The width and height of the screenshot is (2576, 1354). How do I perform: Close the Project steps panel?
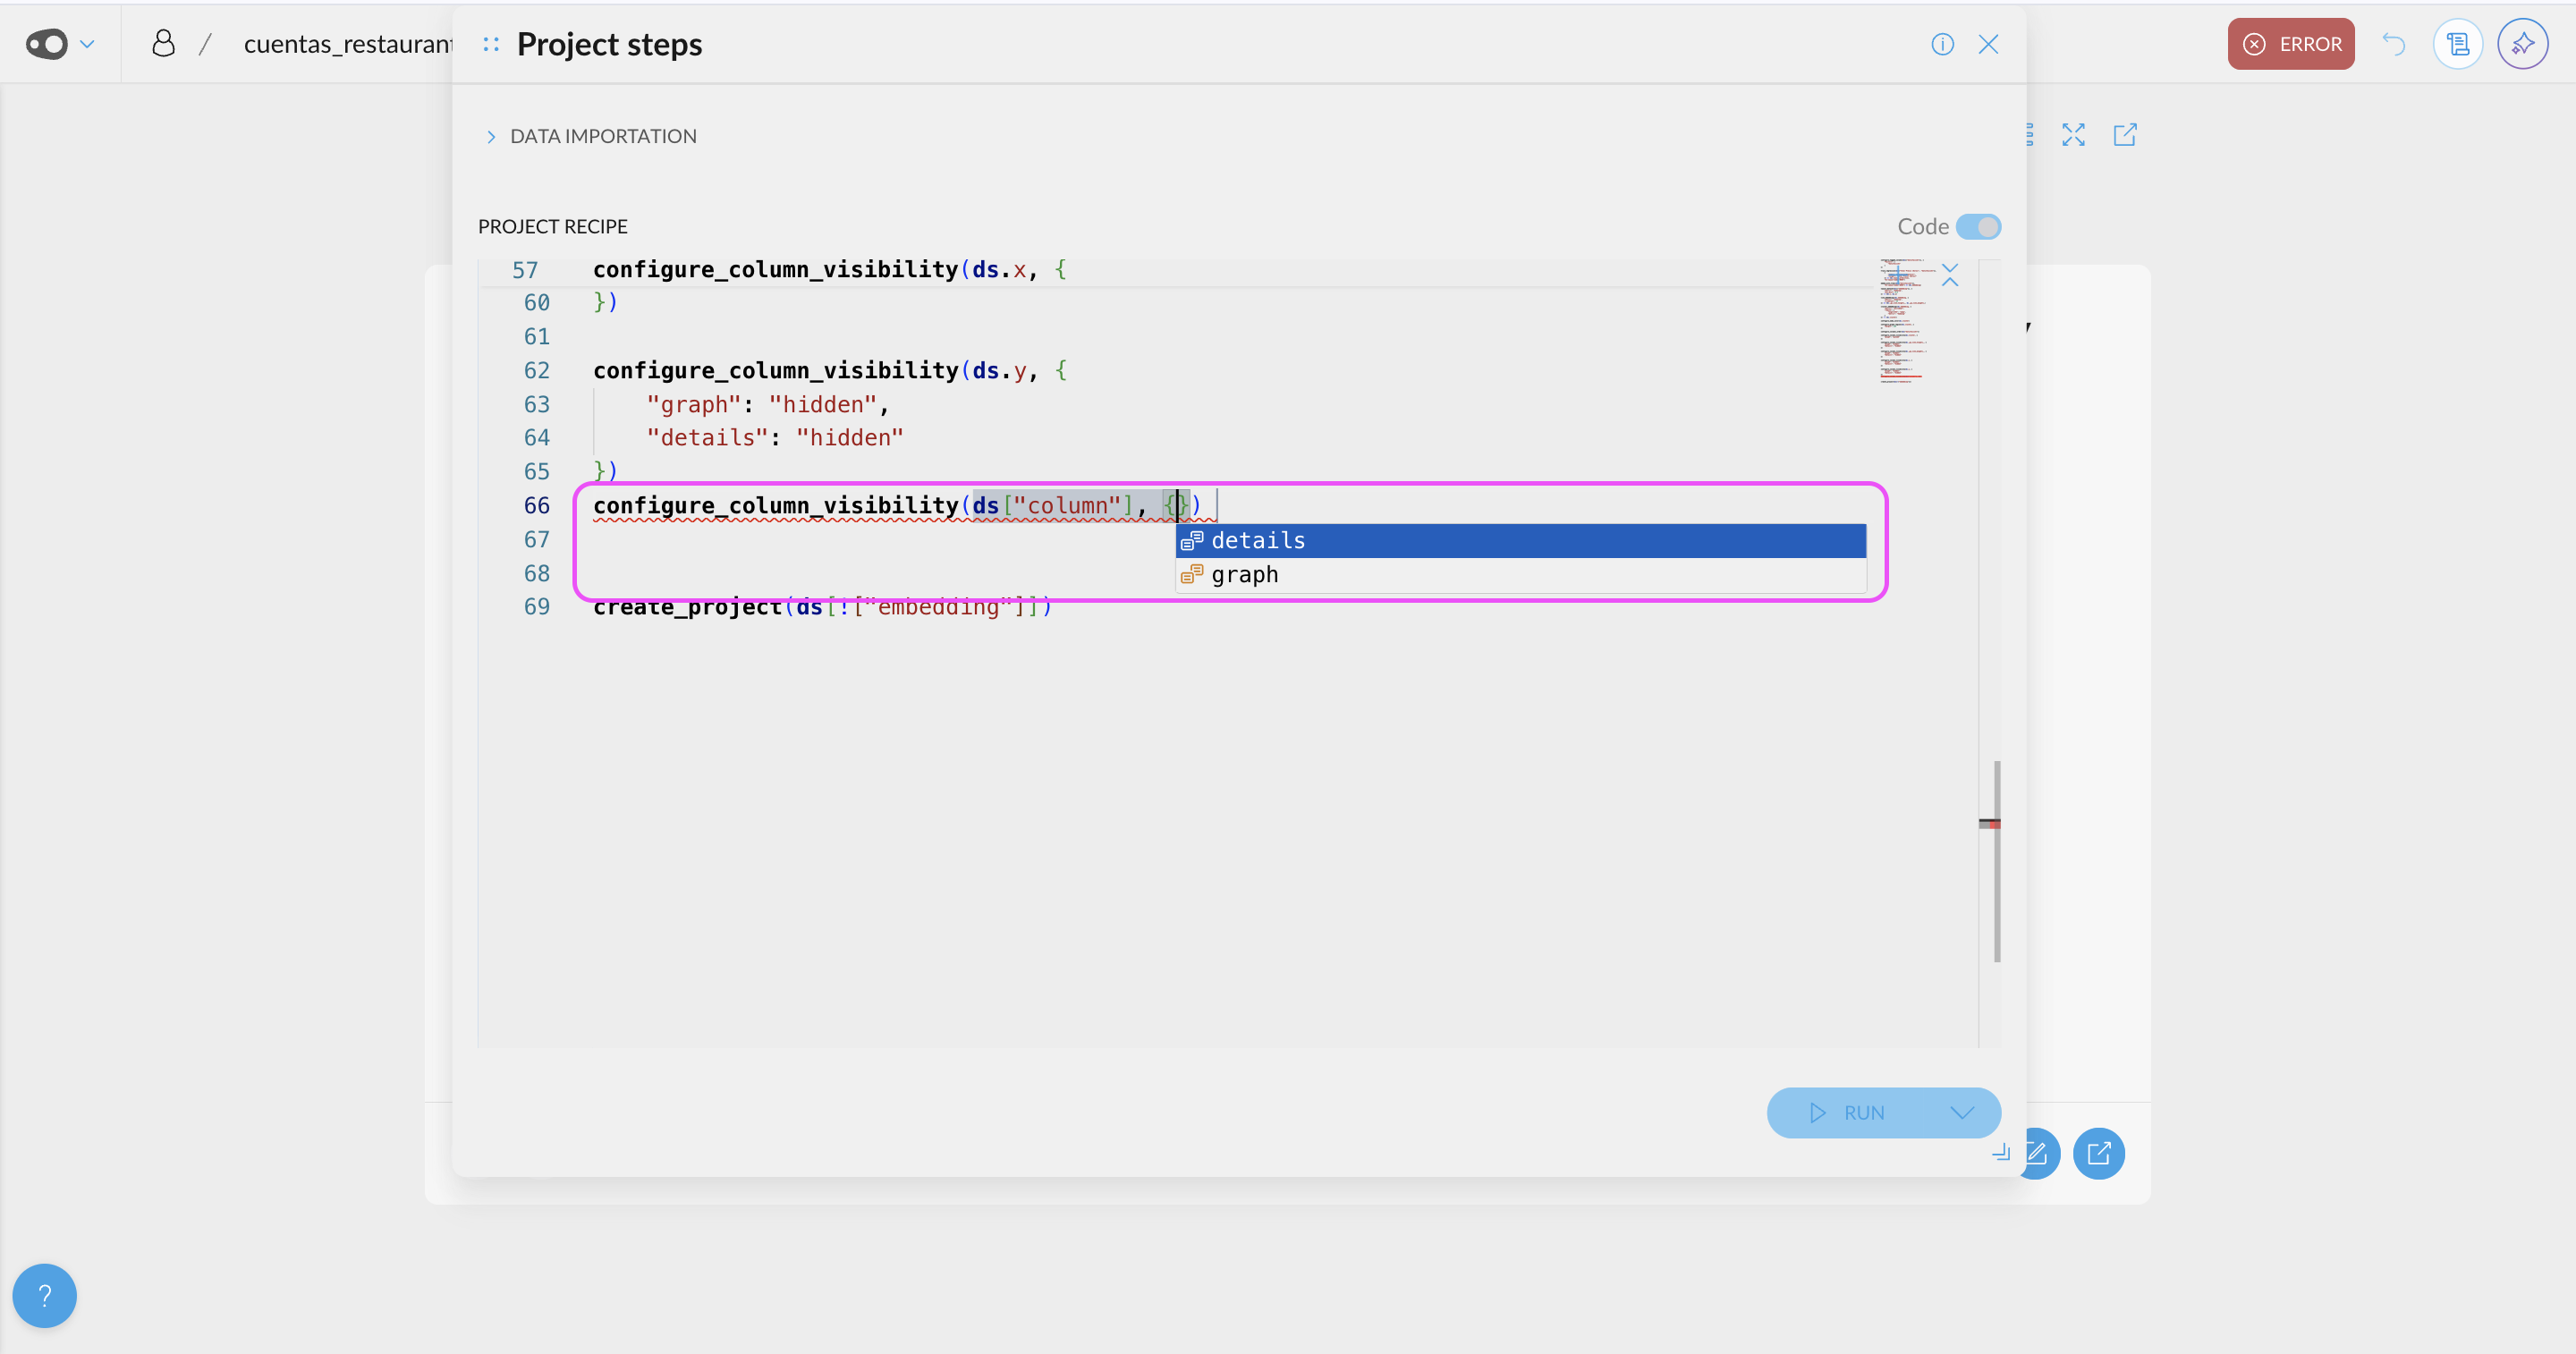pyautogui.click(x=1988, y=44)
